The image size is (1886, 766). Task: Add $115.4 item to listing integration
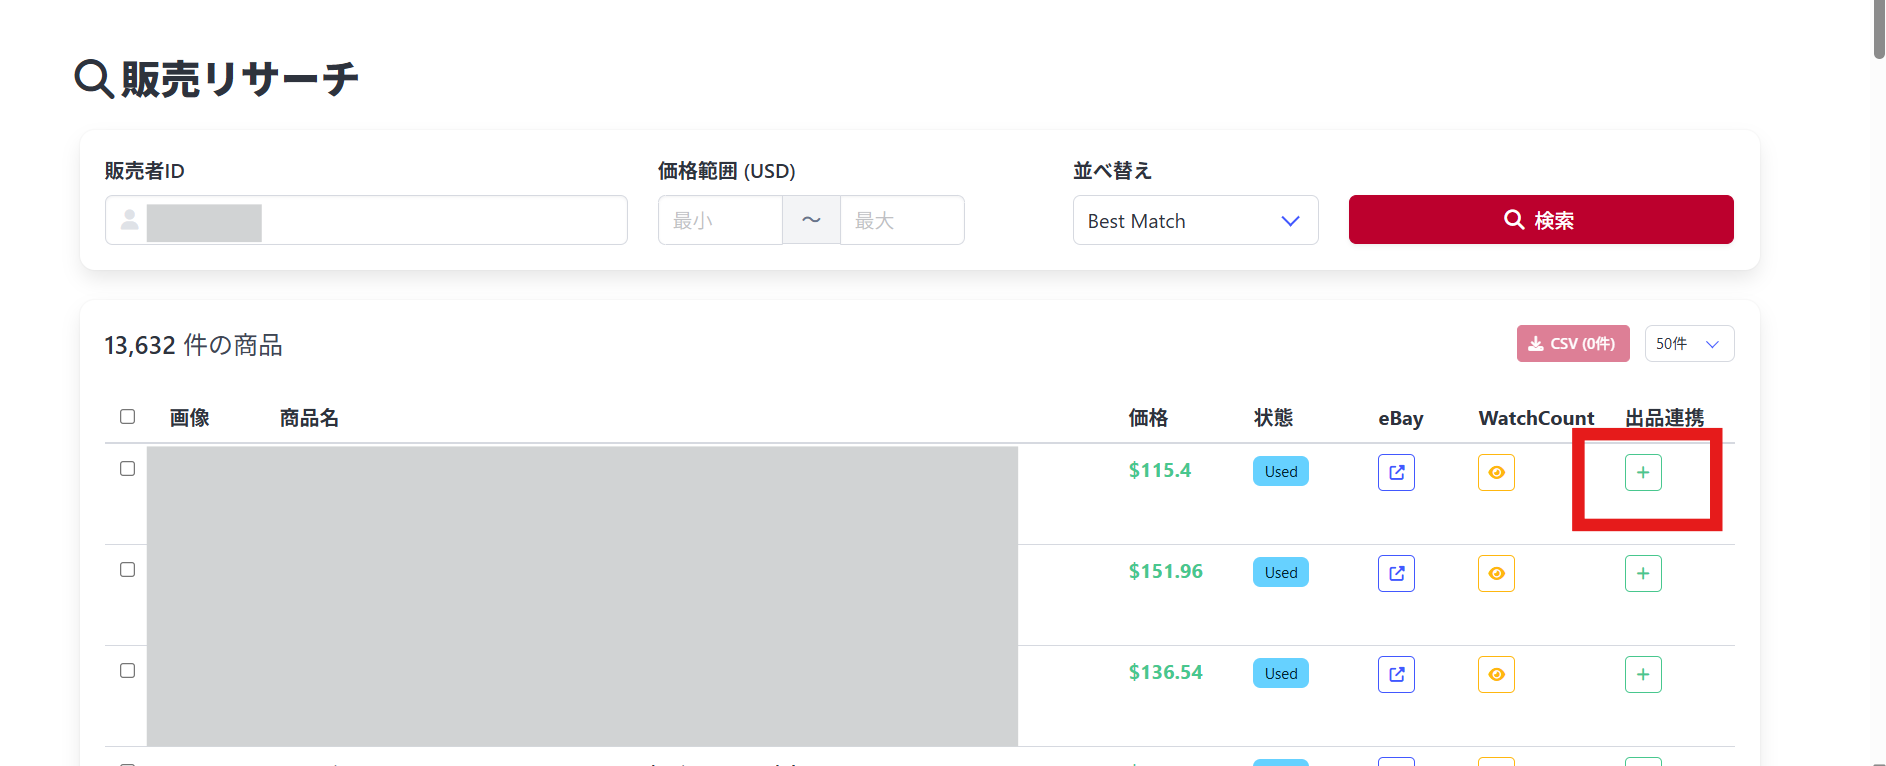(1643, 472)
